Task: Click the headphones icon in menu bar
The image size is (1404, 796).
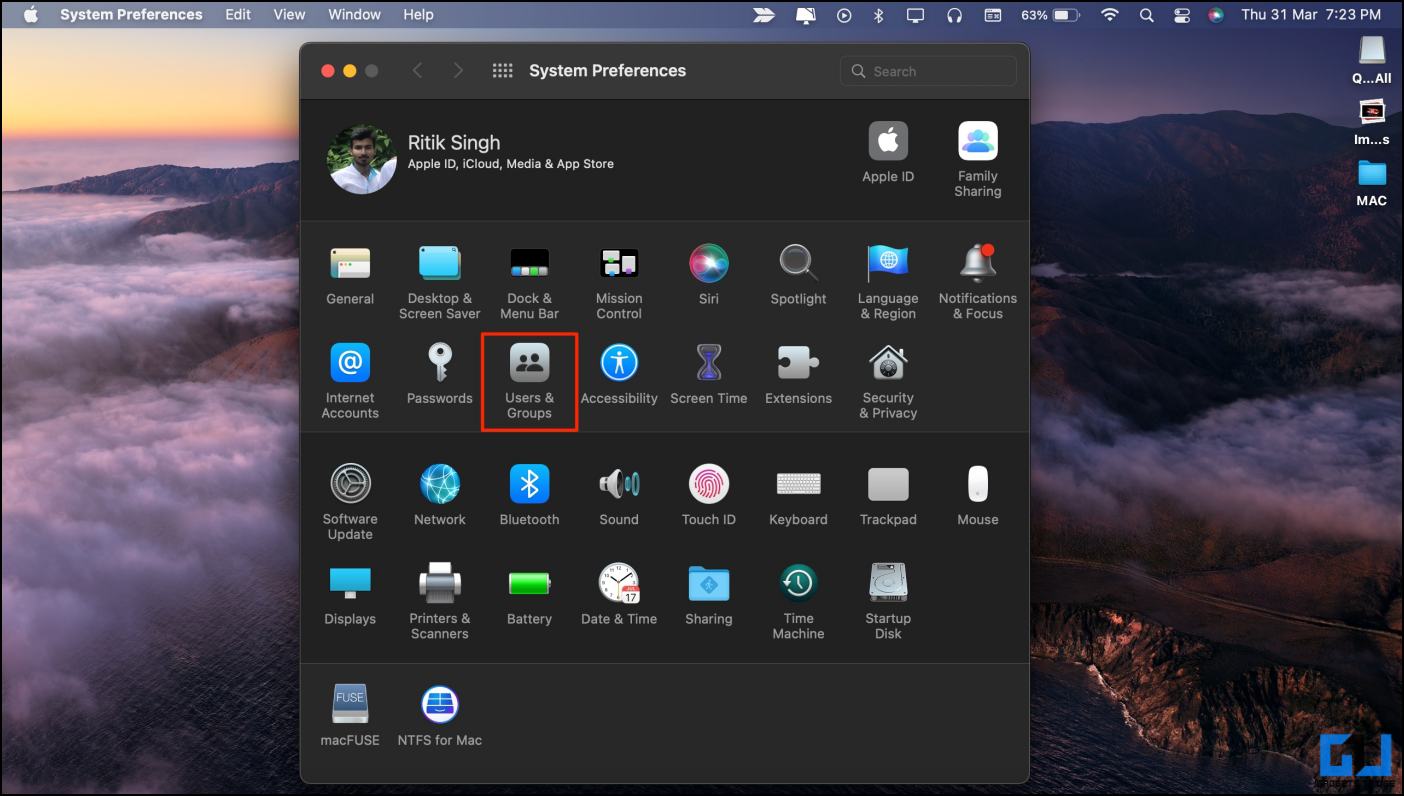Action: [x=954, y=14]
